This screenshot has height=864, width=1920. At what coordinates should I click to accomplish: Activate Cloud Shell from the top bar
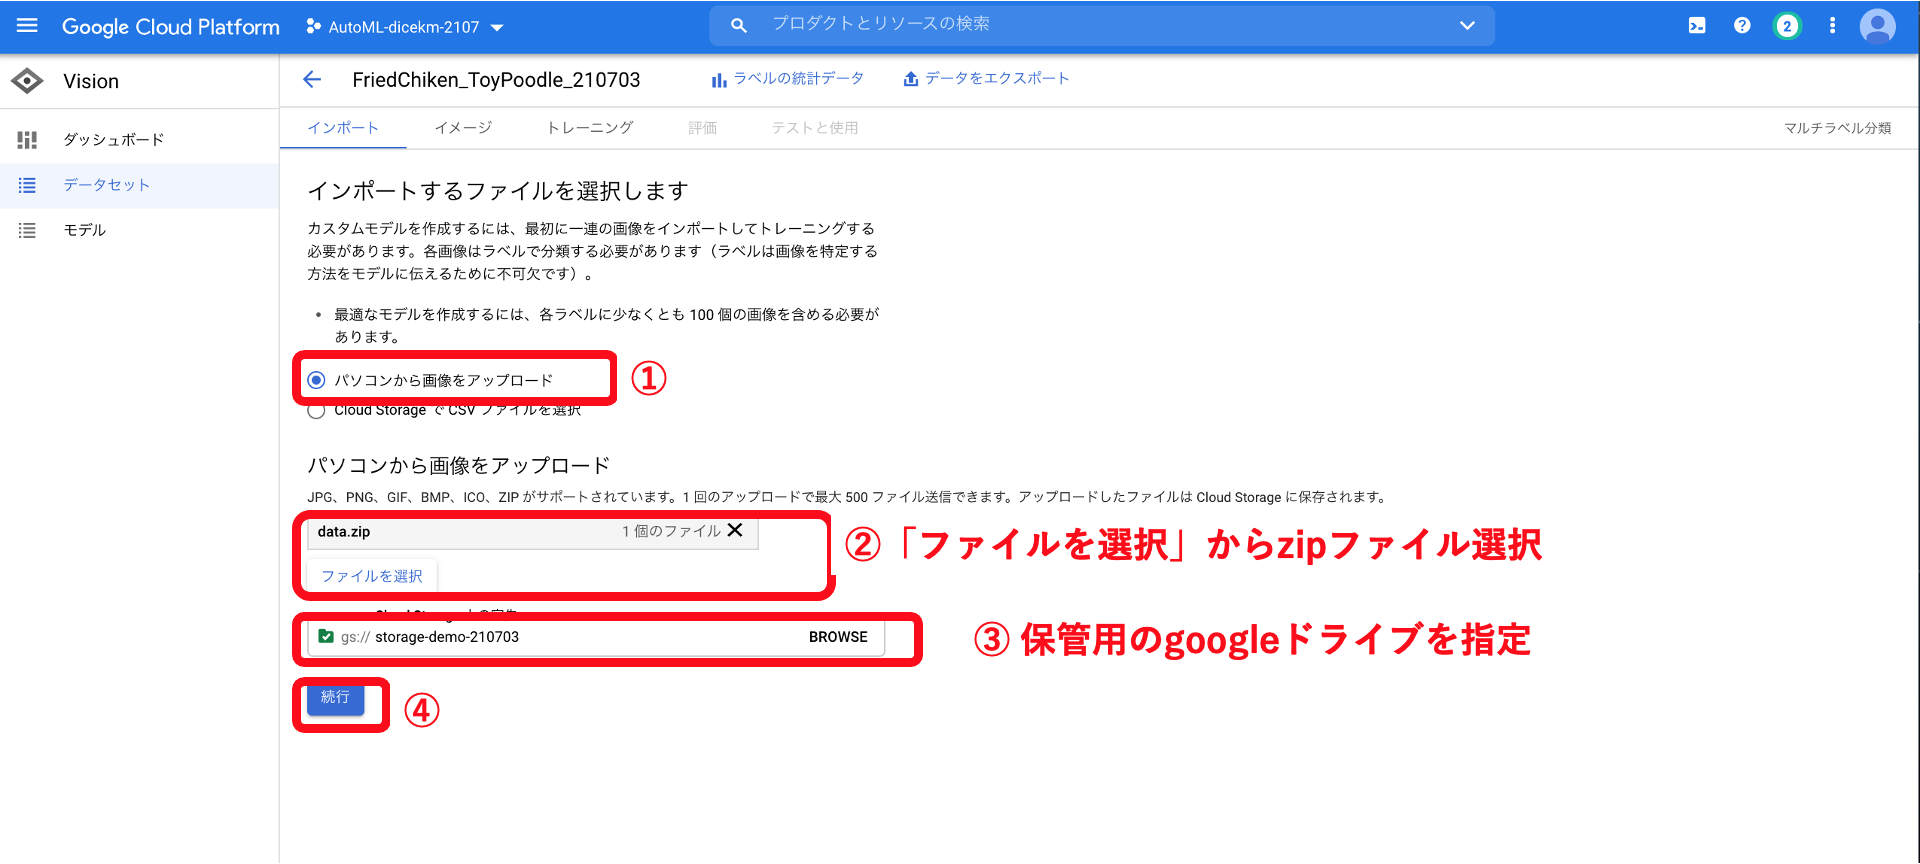click(x=1697, y=26)
